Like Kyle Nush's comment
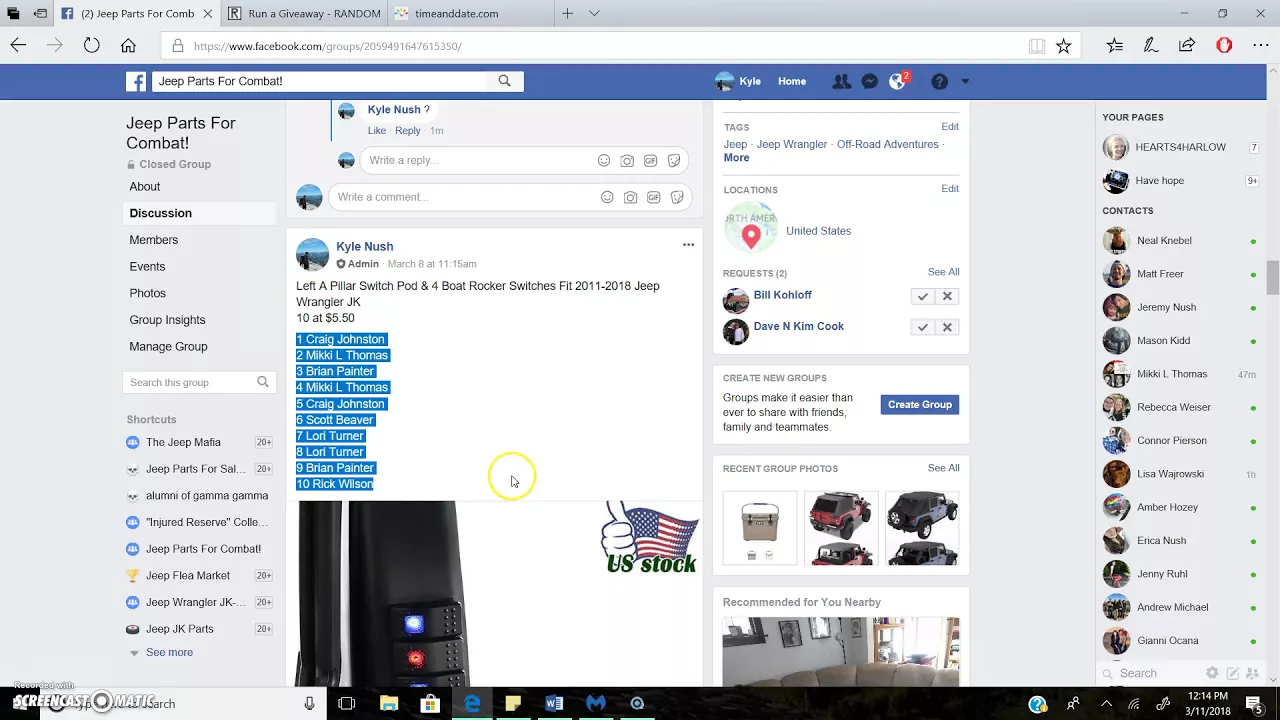The image size is (1280, 720). 377,131
